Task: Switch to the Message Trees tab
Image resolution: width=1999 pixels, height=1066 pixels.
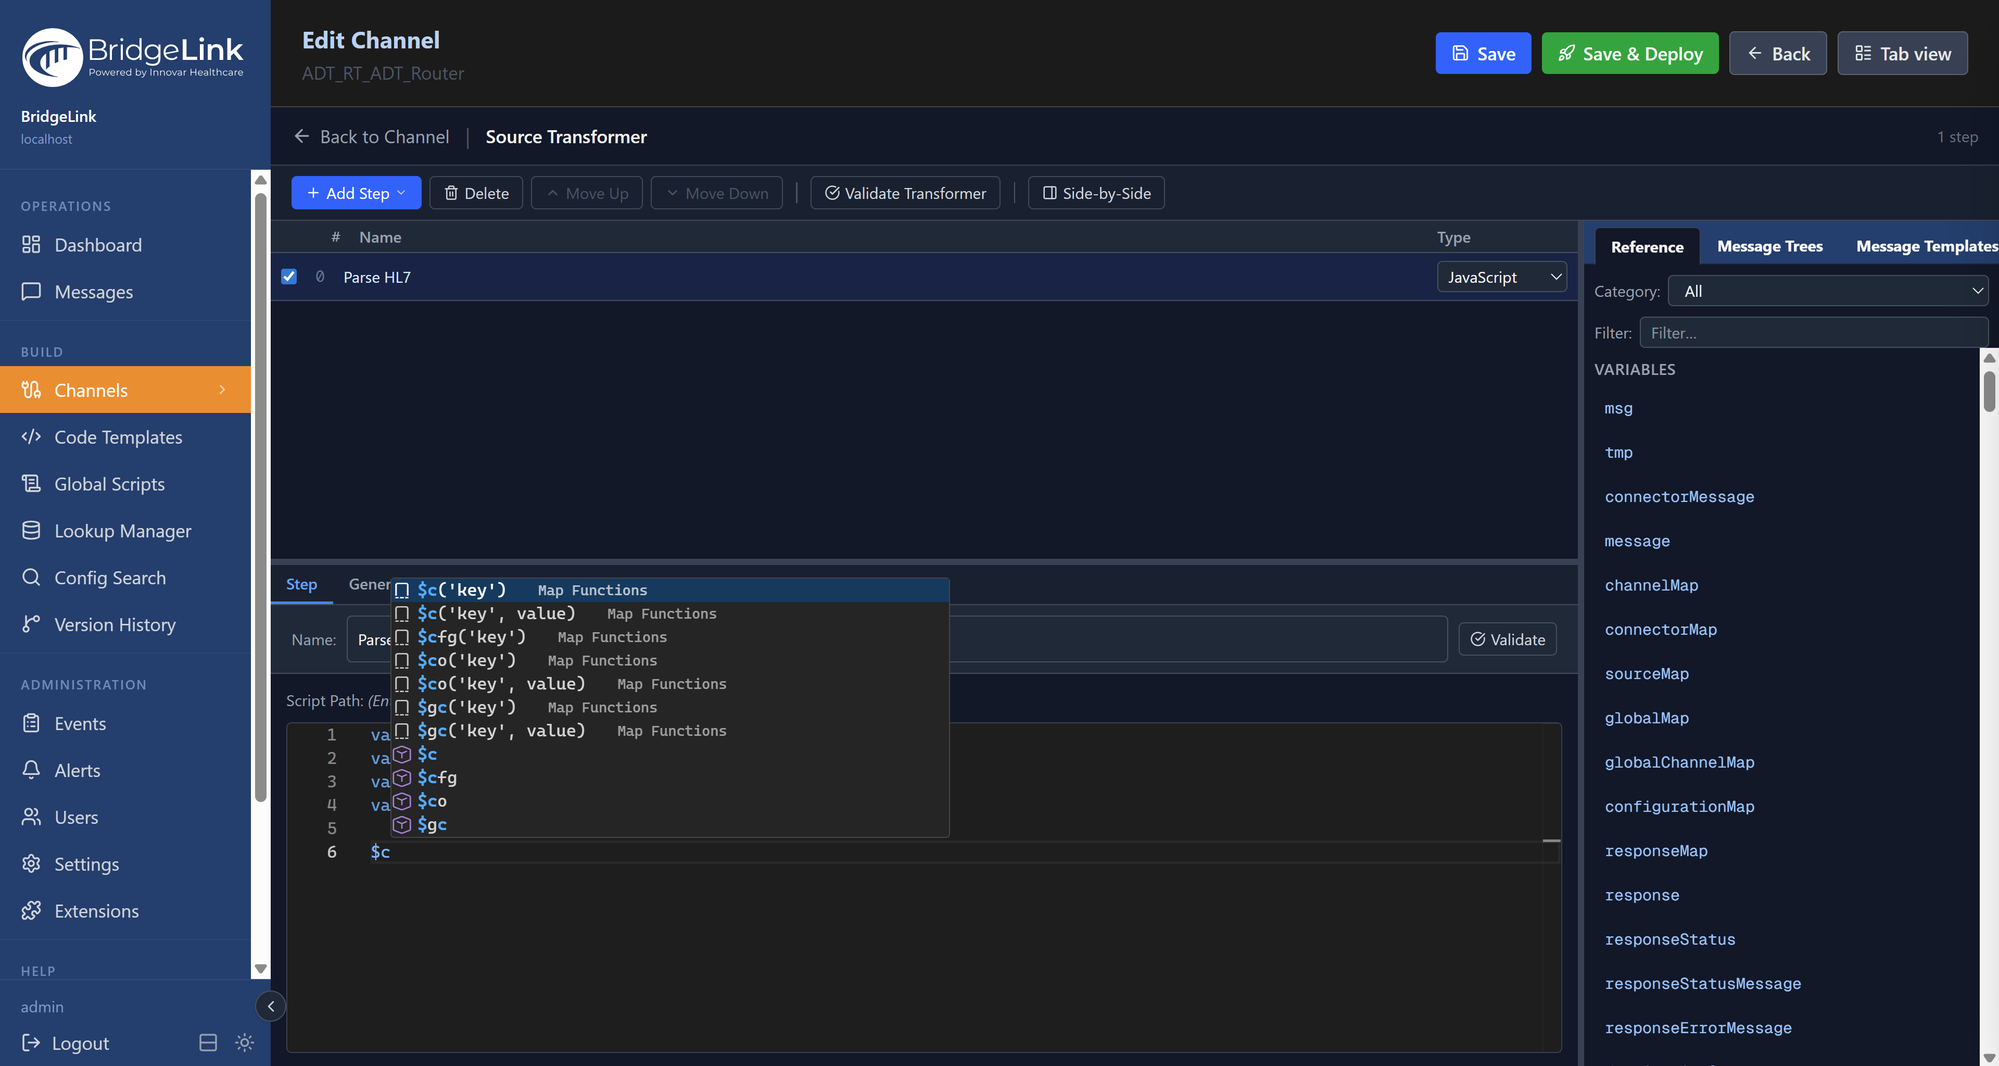Action: 1769,246
